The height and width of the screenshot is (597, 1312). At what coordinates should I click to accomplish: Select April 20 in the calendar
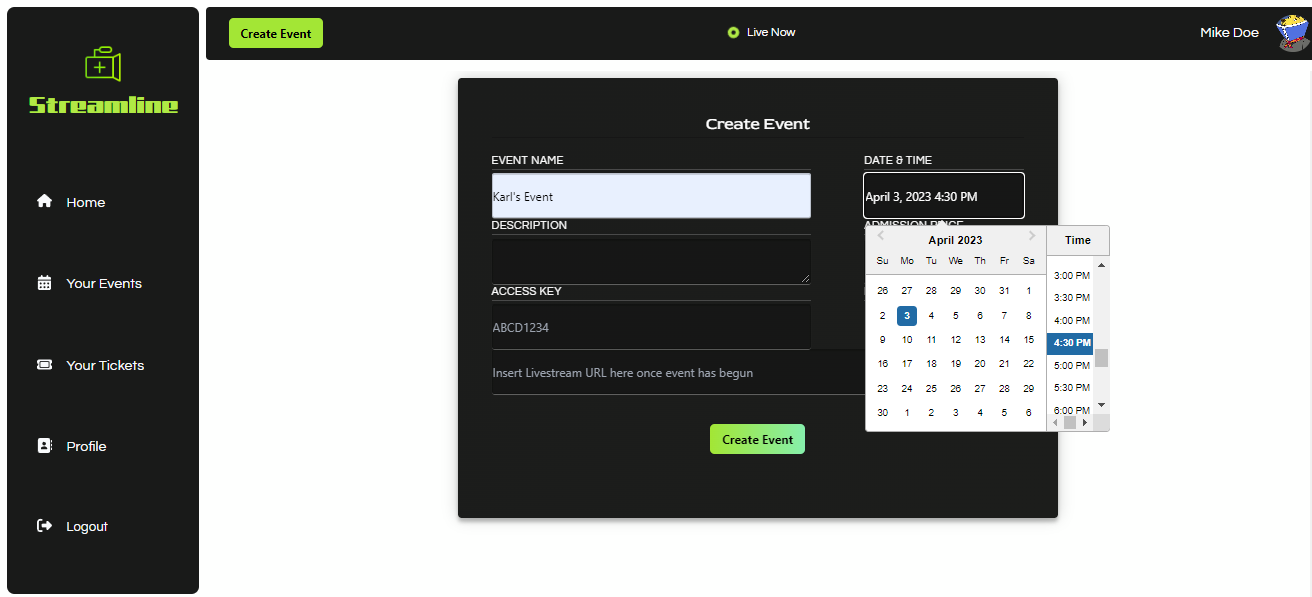(x=980, y=364)
